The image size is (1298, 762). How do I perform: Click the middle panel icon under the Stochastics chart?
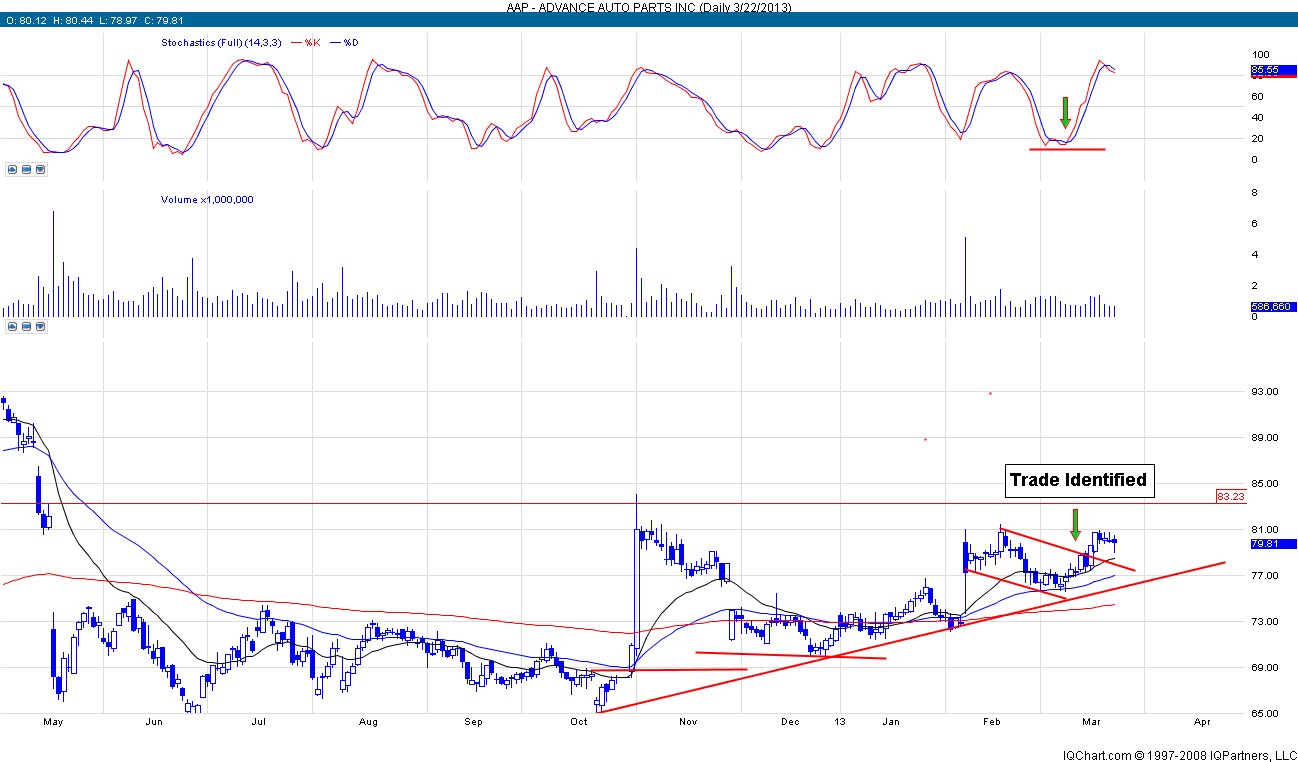click(x=25, y=170)
